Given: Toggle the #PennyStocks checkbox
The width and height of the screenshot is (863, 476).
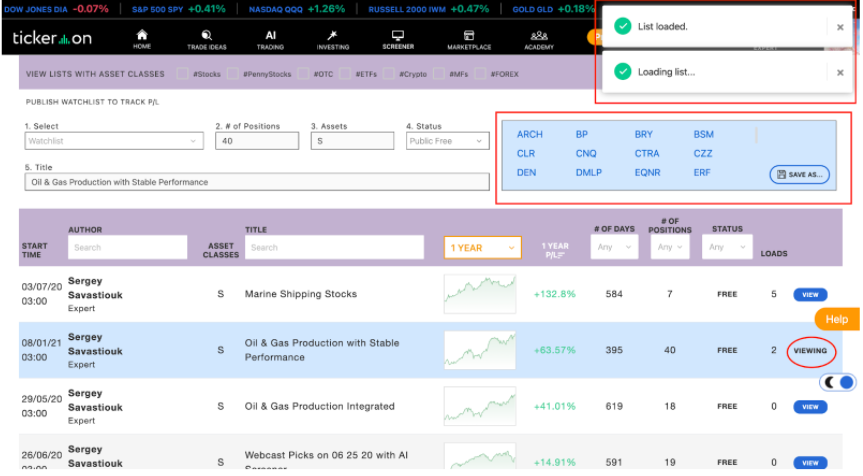Looking at the screenshot, I should point(233,74).
